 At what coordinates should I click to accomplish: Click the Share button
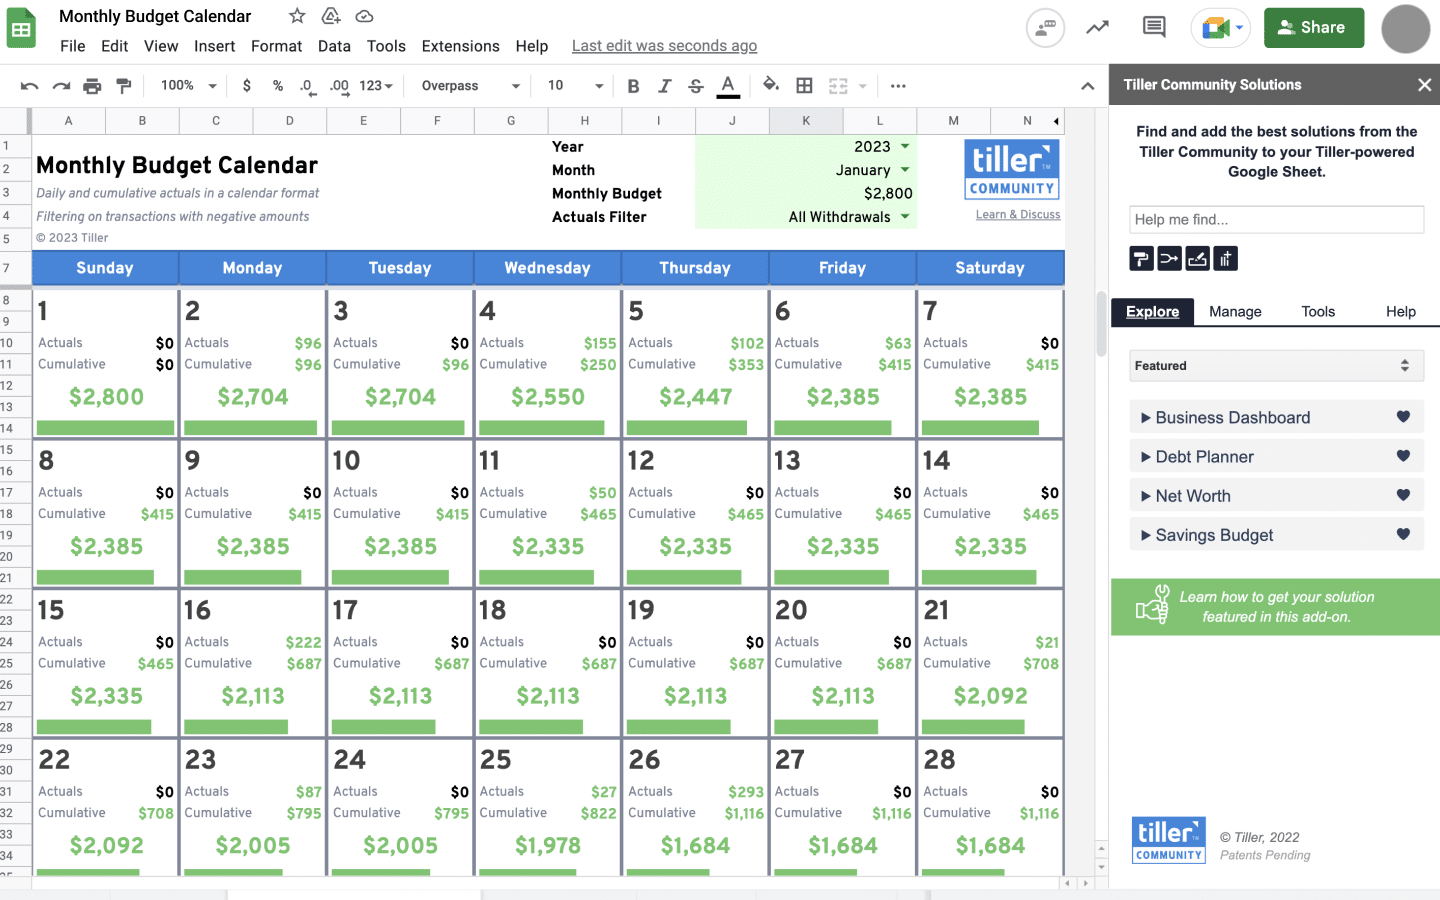(x=1313, y=28)
